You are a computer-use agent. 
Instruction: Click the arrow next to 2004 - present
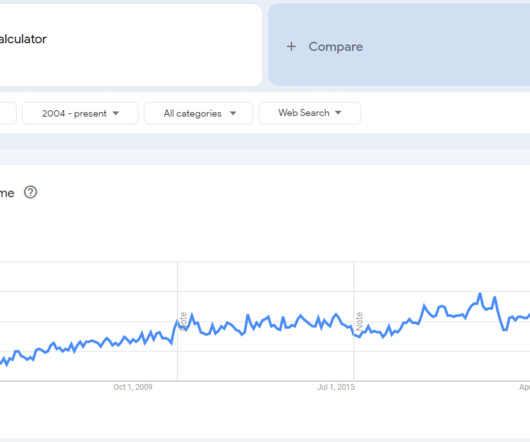pos(116,113)
